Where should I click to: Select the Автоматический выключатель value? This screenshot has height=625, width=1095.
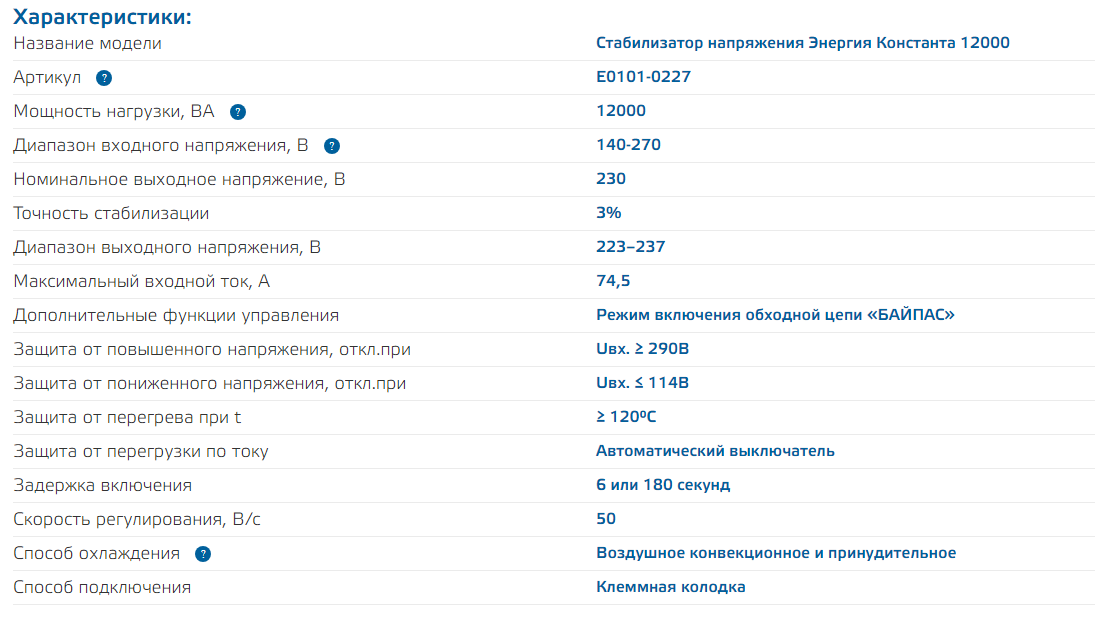tap(715, 451)
